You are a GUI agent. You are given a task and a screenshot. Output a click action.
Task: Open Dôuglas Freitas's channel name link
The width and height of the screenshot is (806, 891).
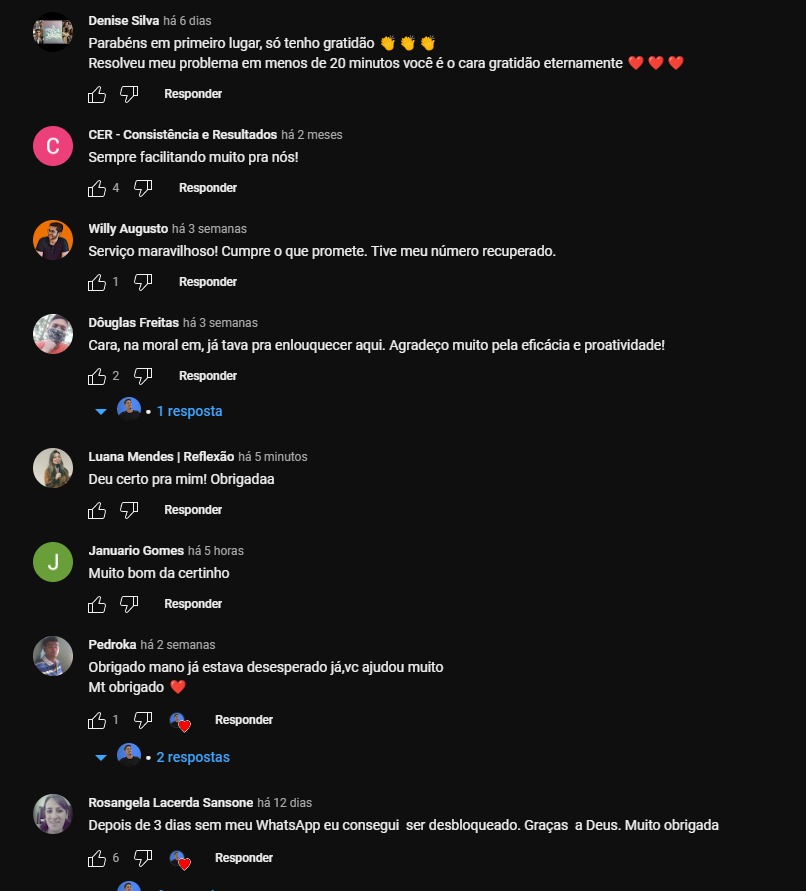[x=134, y=323]
